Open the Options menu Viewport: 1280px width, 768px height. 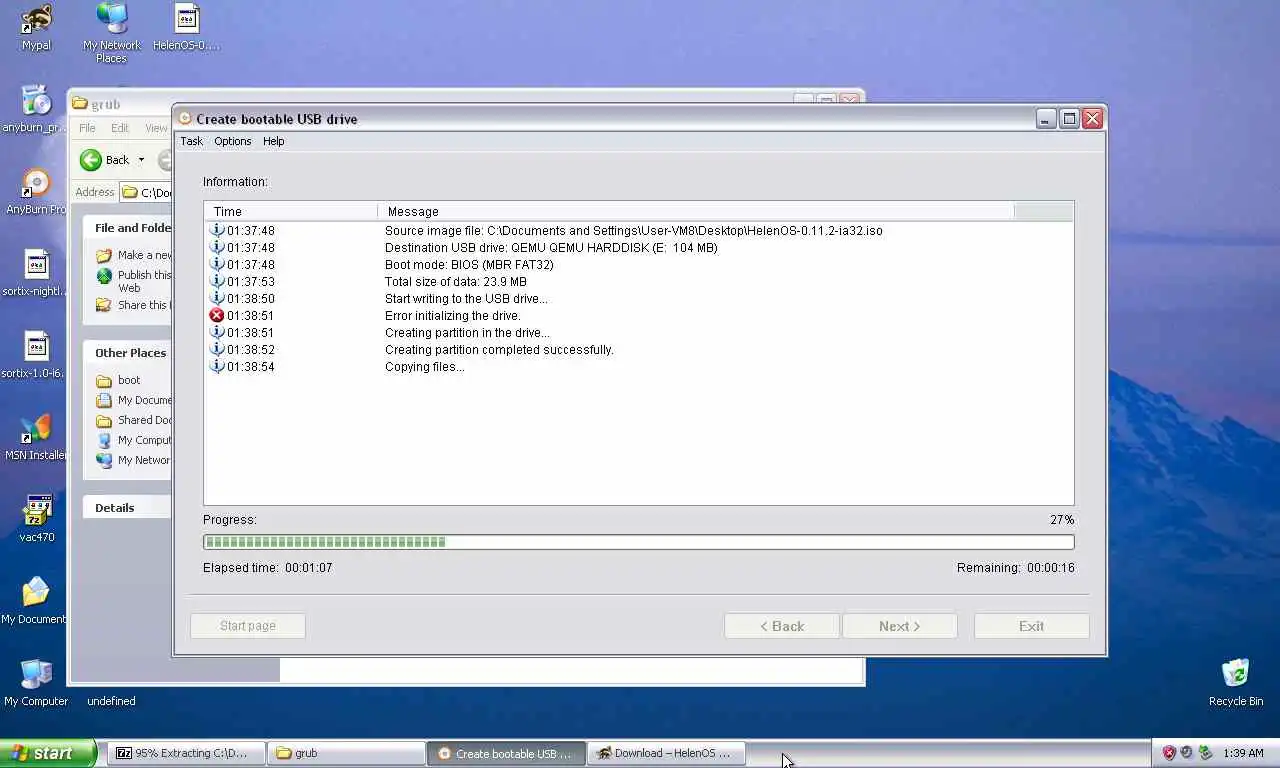click(x=232, y=141)
